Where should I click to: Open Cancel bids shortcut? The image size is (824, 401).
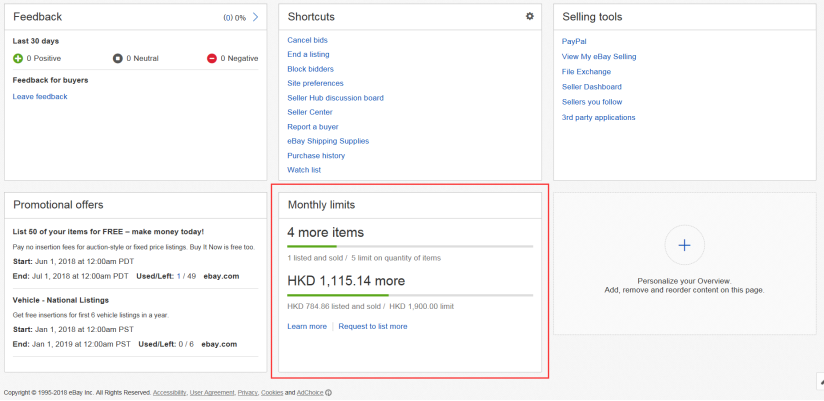pos(307,40)
